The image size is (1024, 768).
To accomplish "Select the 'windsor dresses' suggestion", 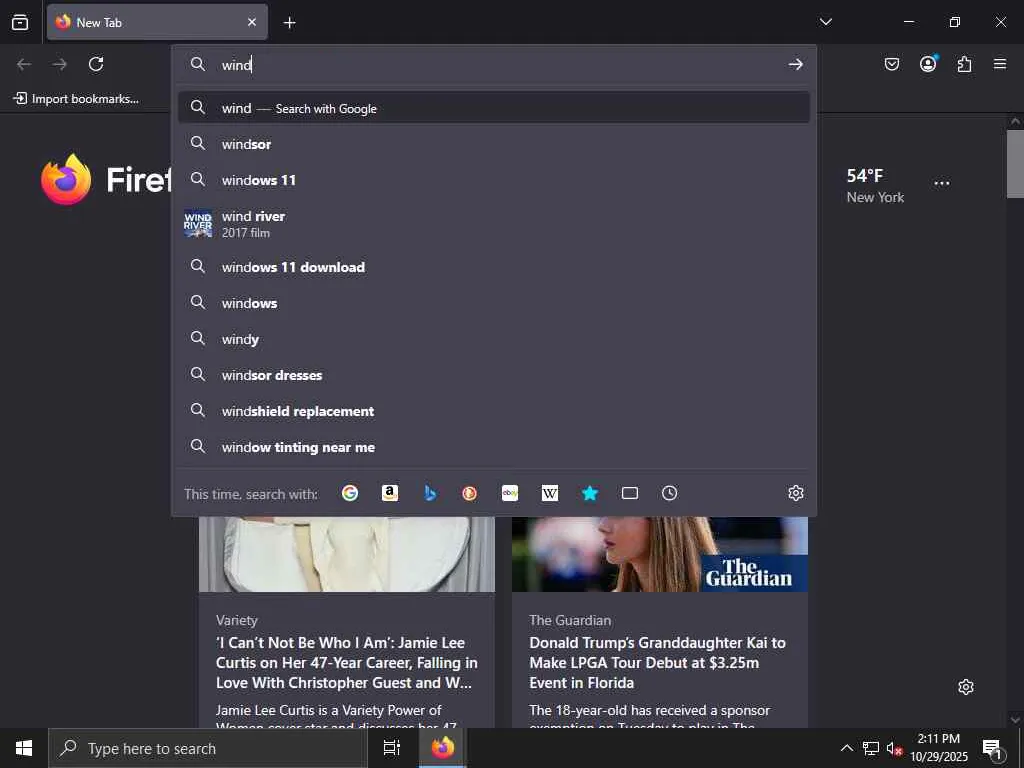I will click(x=494, y=374).
